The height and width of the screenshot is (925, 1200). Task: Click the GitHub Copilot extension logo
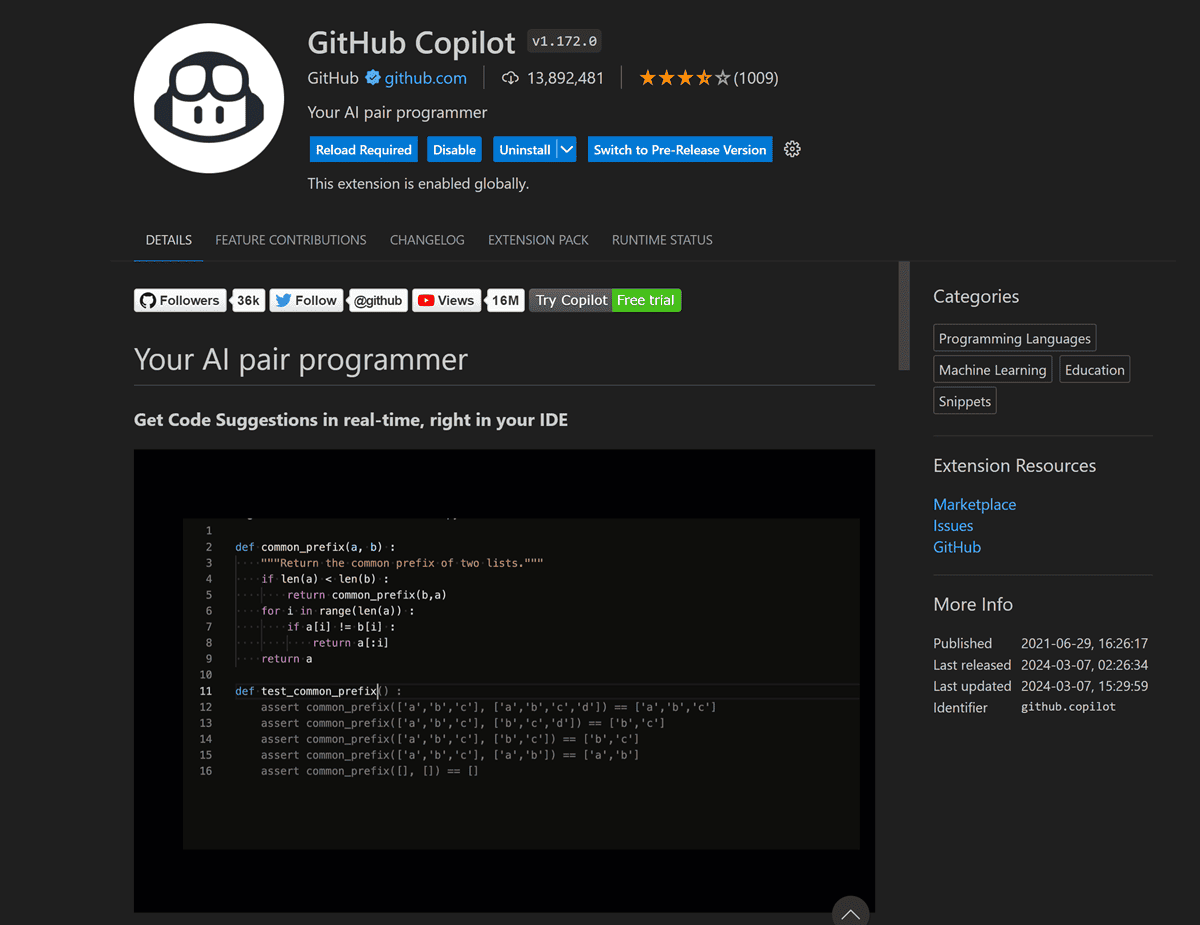pyautogui.click(x=208, y=98)
